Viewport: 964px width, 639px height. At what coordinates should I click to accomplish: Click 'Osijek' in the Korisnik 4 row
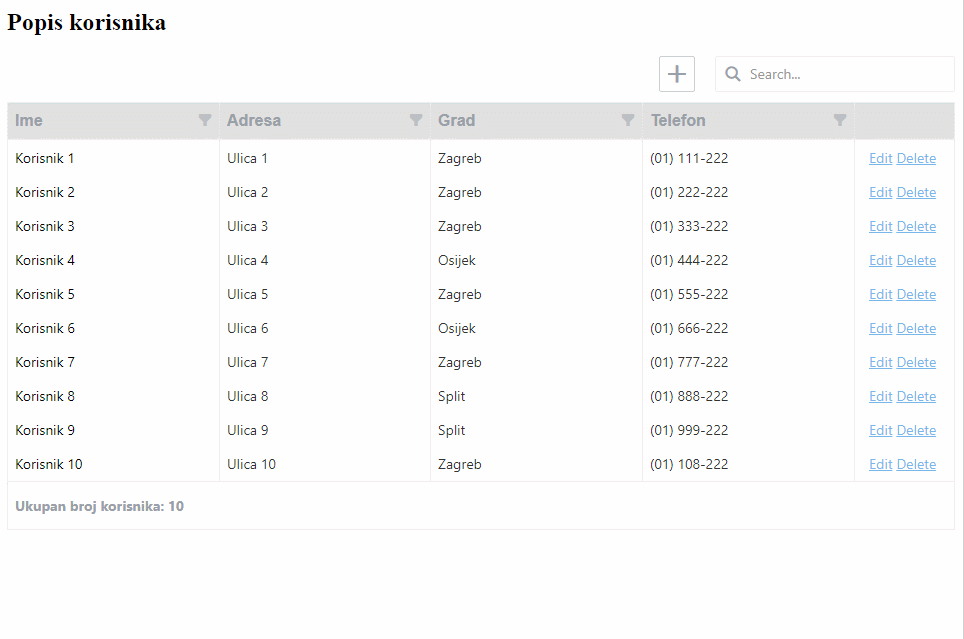click(x=457, y=260)
